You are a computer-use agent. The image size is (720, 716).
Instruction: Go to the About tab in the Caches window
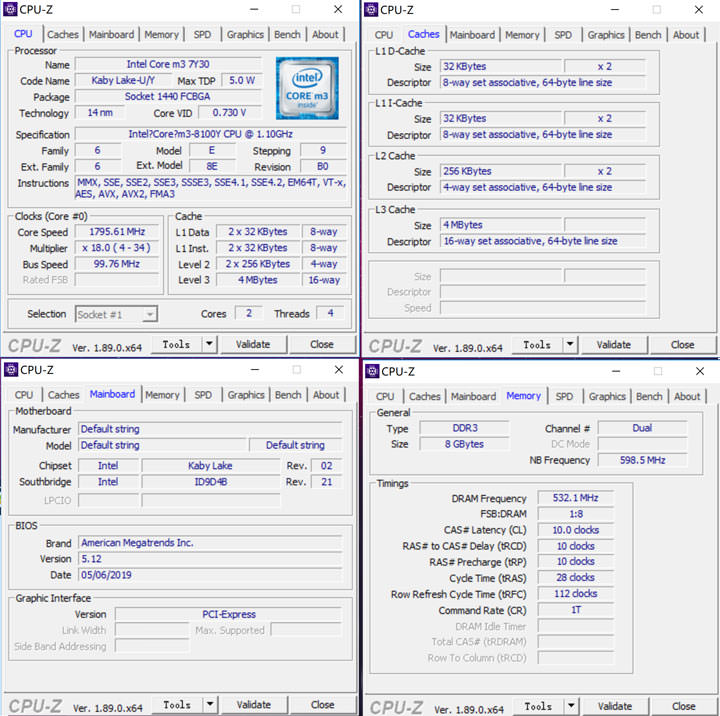pos(686,35)
